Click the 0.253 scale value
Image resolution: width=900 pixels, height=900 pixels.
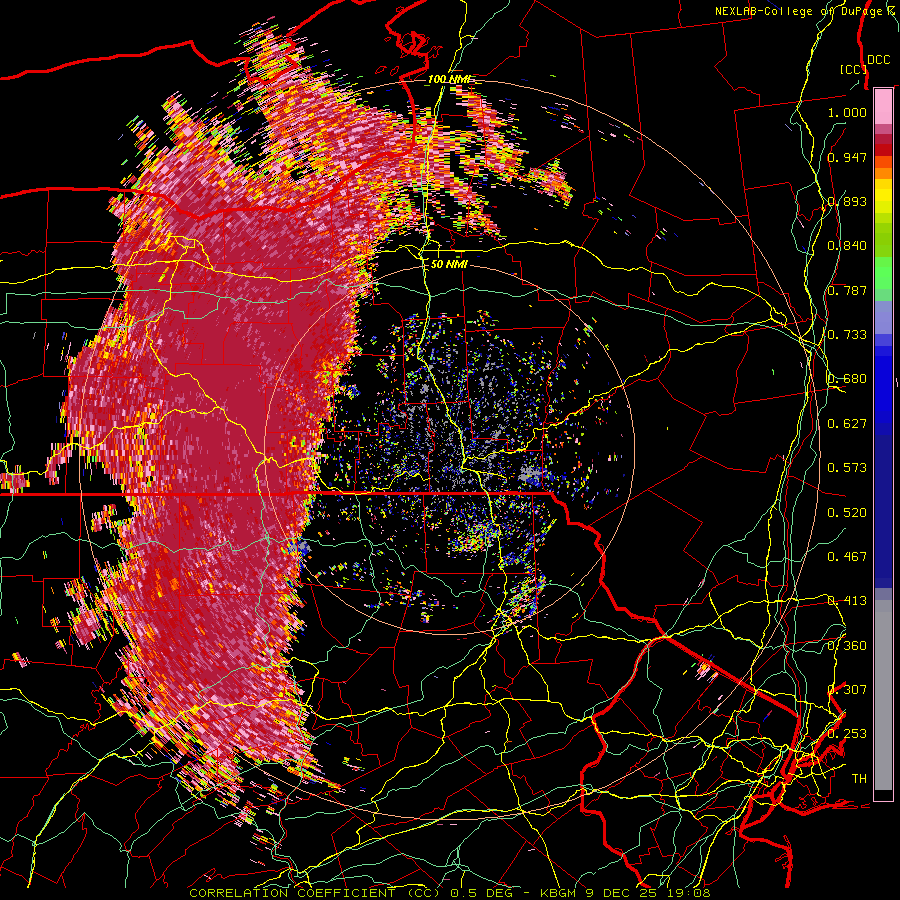[x=847, y=734]
